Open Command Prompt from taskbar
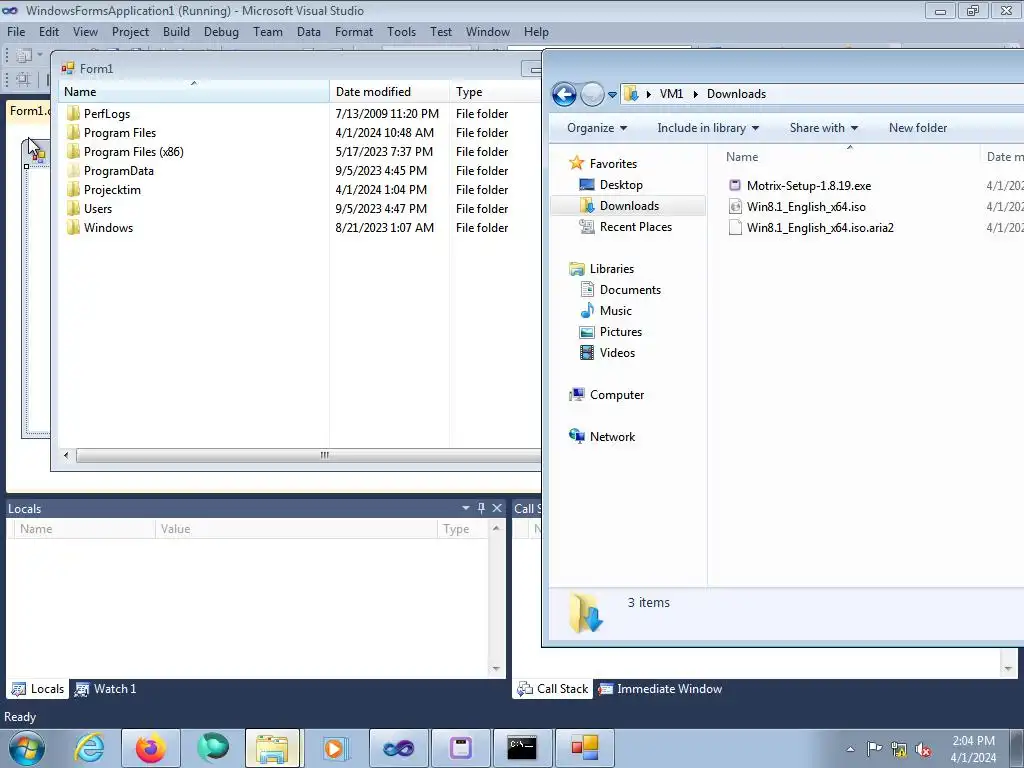 click(x=522, y=748)
